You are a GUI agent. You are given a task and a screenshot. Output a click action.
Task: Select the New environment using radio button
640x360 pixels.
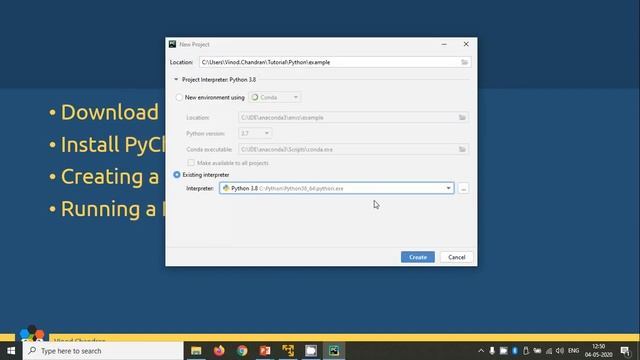(179, 98)
